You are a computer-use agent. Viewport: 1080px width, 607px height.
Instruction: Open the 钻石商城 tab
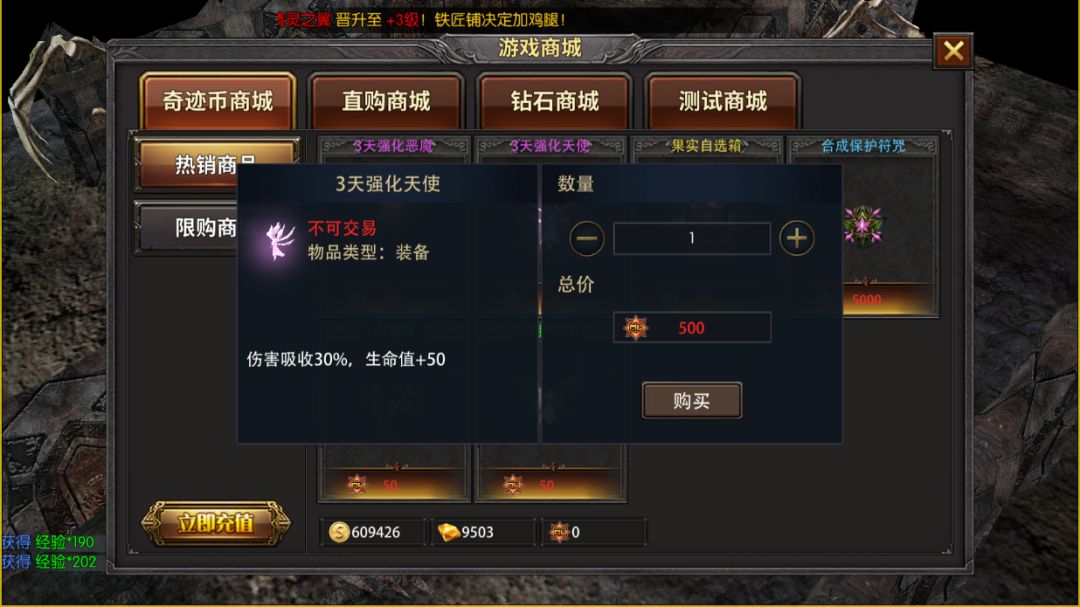[x=554, y=101]
